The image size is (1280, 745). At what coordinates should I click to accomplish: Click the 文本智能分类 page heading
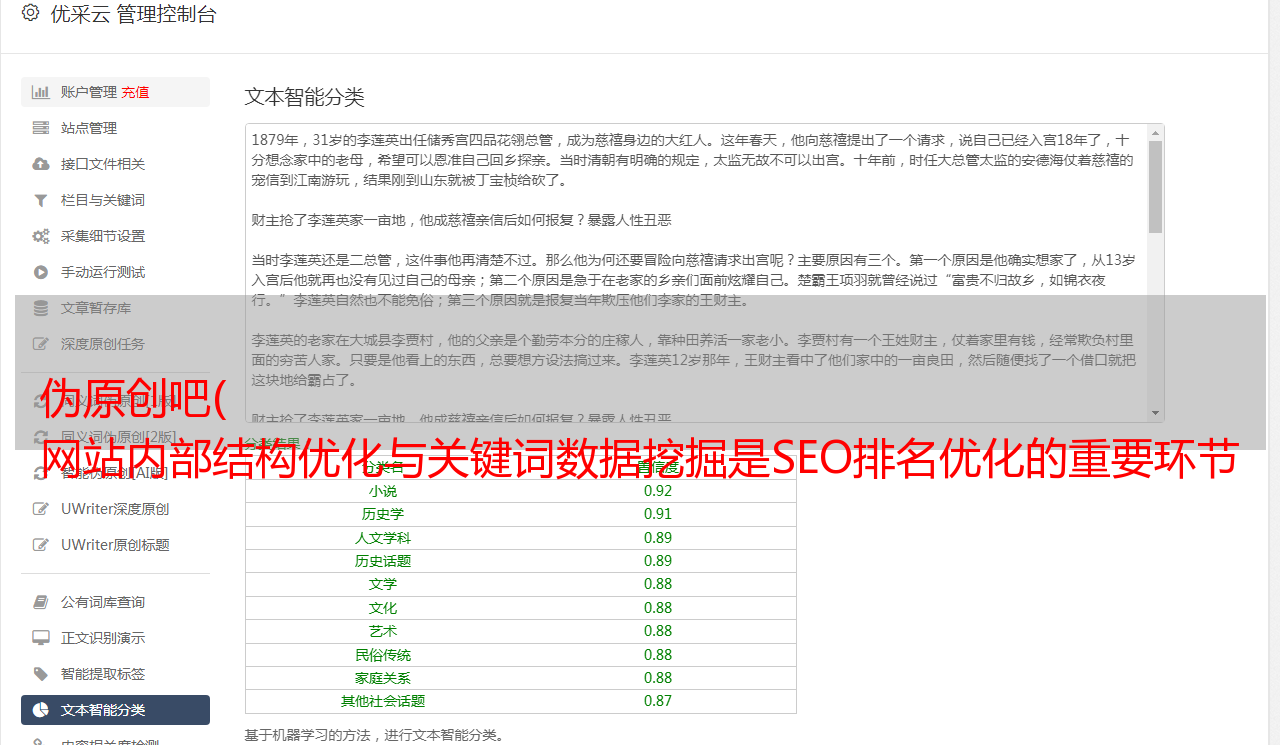[304, 97]
